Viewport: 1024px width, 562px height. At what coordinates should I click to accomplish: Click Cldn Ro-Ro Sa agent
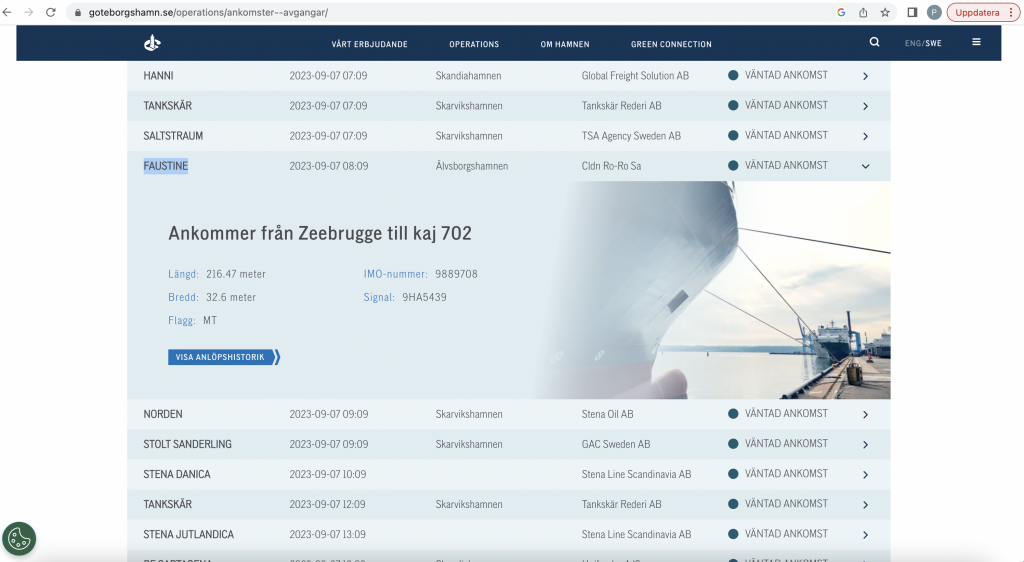coord(611,166)
